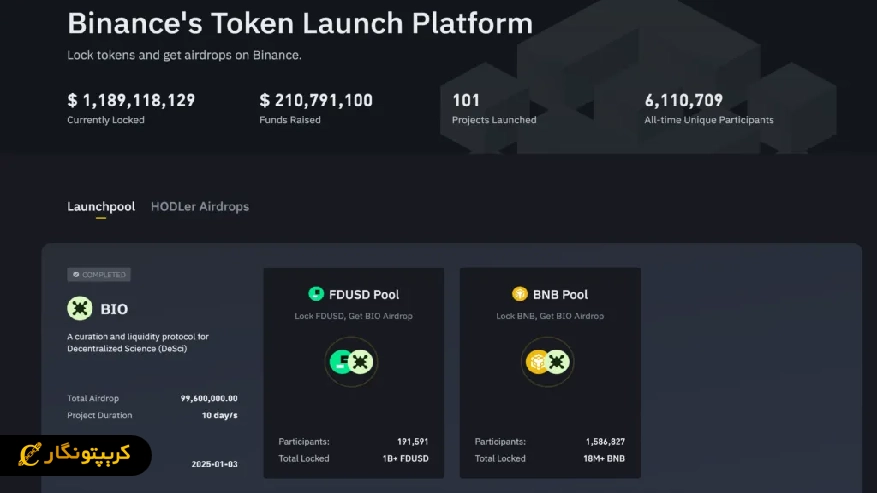Click FDUSD Pool participants count 191,591
The height and width of the screenshot is (493, 877).
(x=412, y=442)
